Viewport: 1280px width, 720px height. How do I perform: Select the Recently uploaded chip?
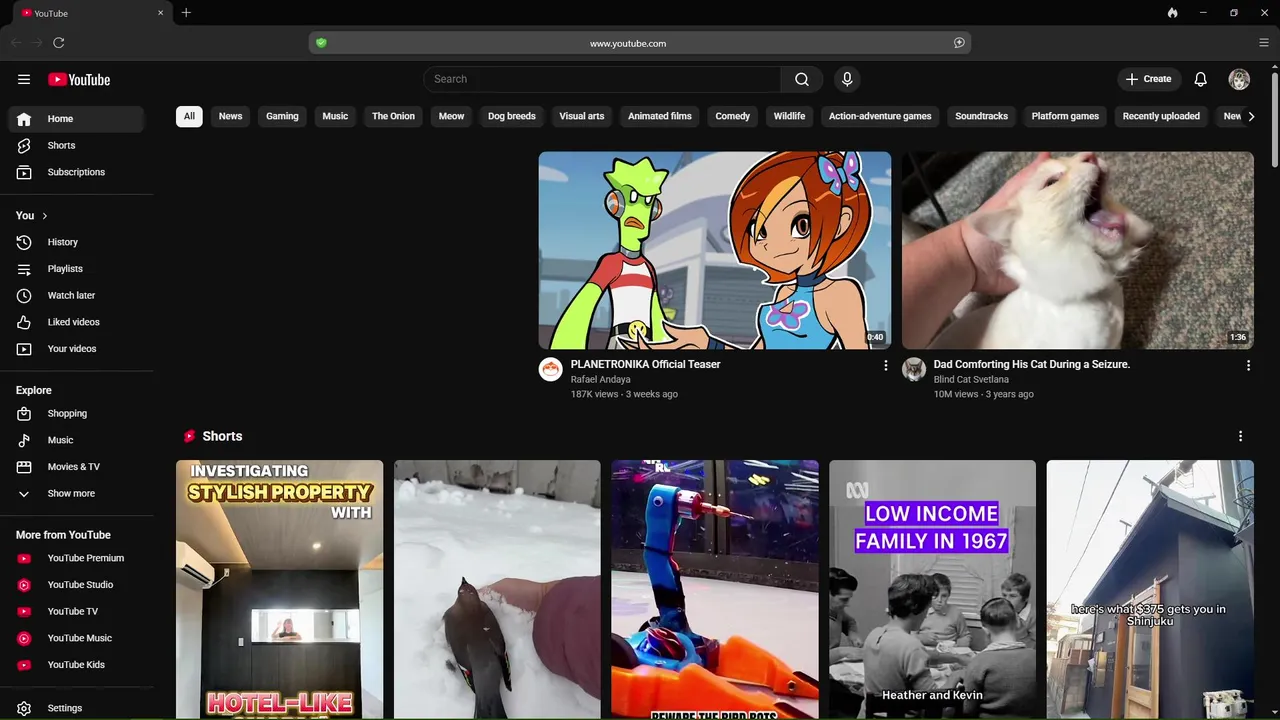tap(1161, 116)
